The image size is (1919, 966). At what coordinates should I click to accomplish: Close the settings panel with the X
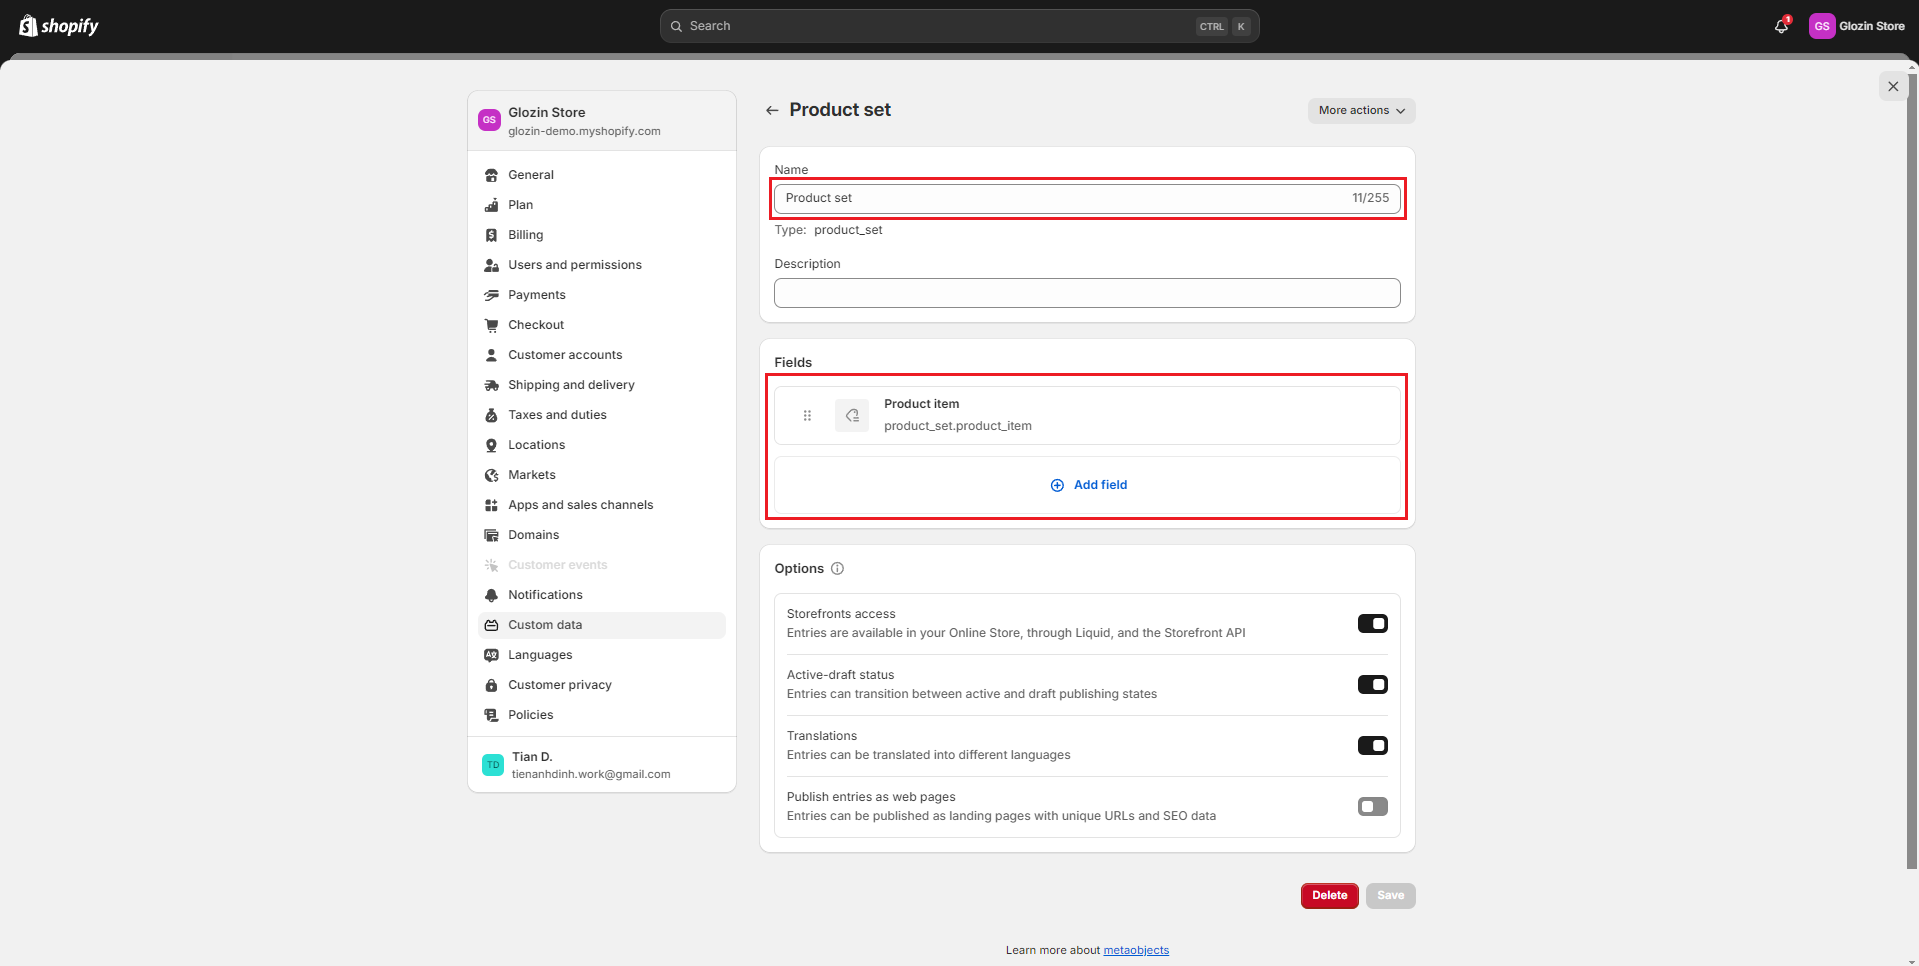pyautogui.click(x=1893, y=87)
